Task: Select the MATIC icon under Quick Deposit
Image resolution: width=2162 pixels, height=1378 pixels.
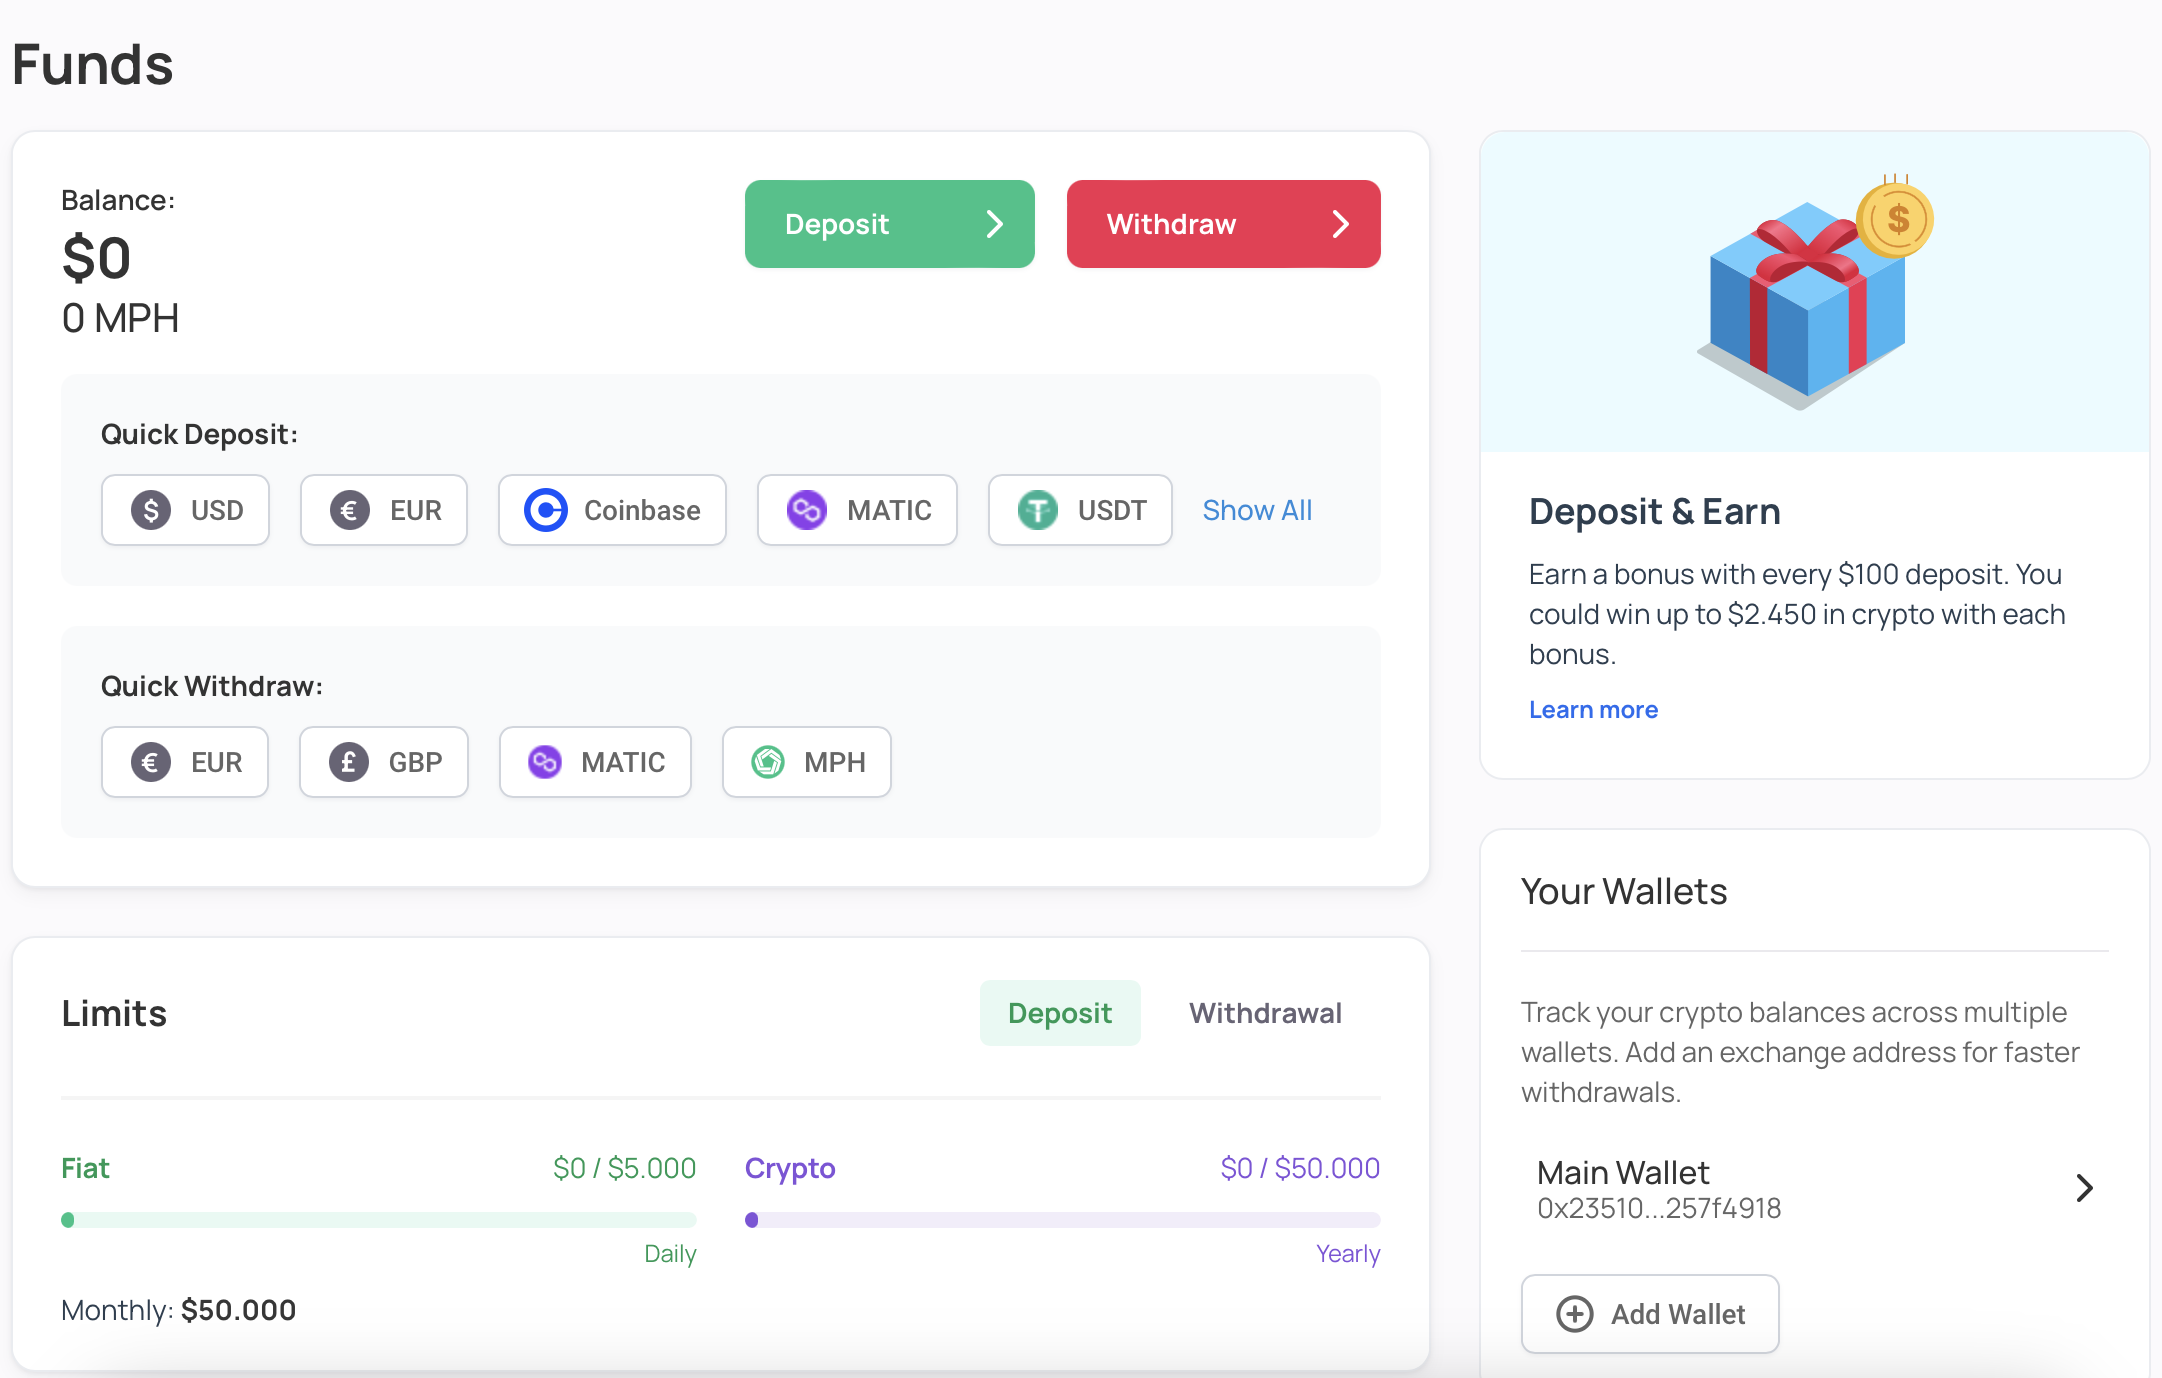Action: pyautogui.click(x=806, y=510)
